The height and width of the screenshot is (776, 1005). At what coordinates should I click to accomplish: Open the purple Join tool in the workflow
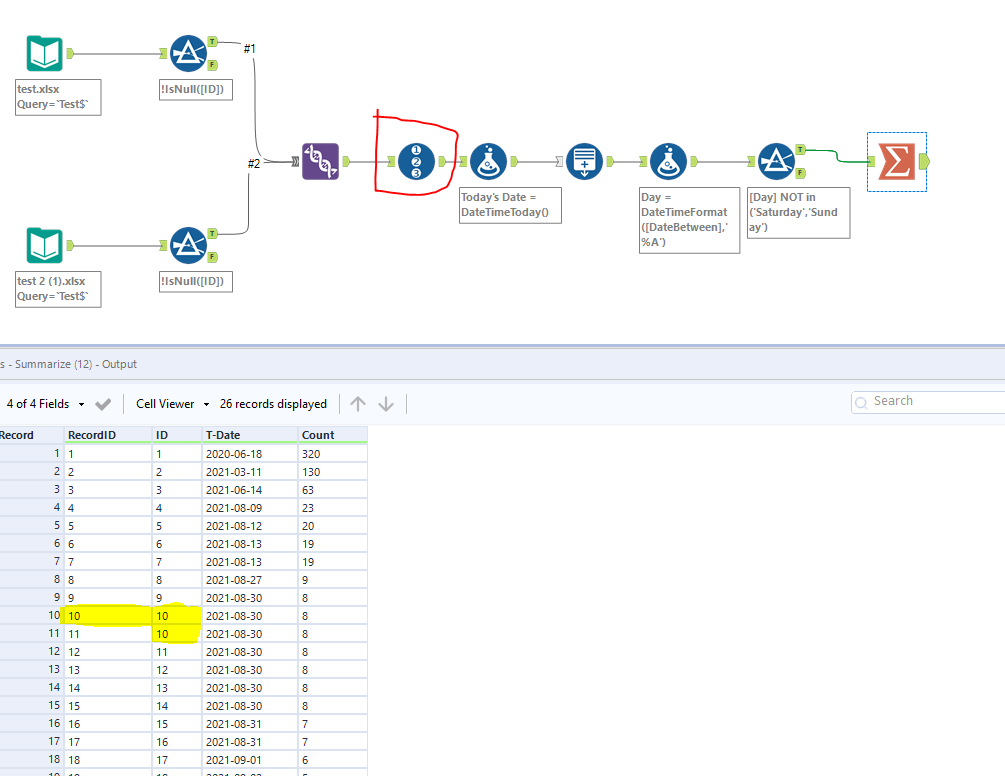coord(320,161)
